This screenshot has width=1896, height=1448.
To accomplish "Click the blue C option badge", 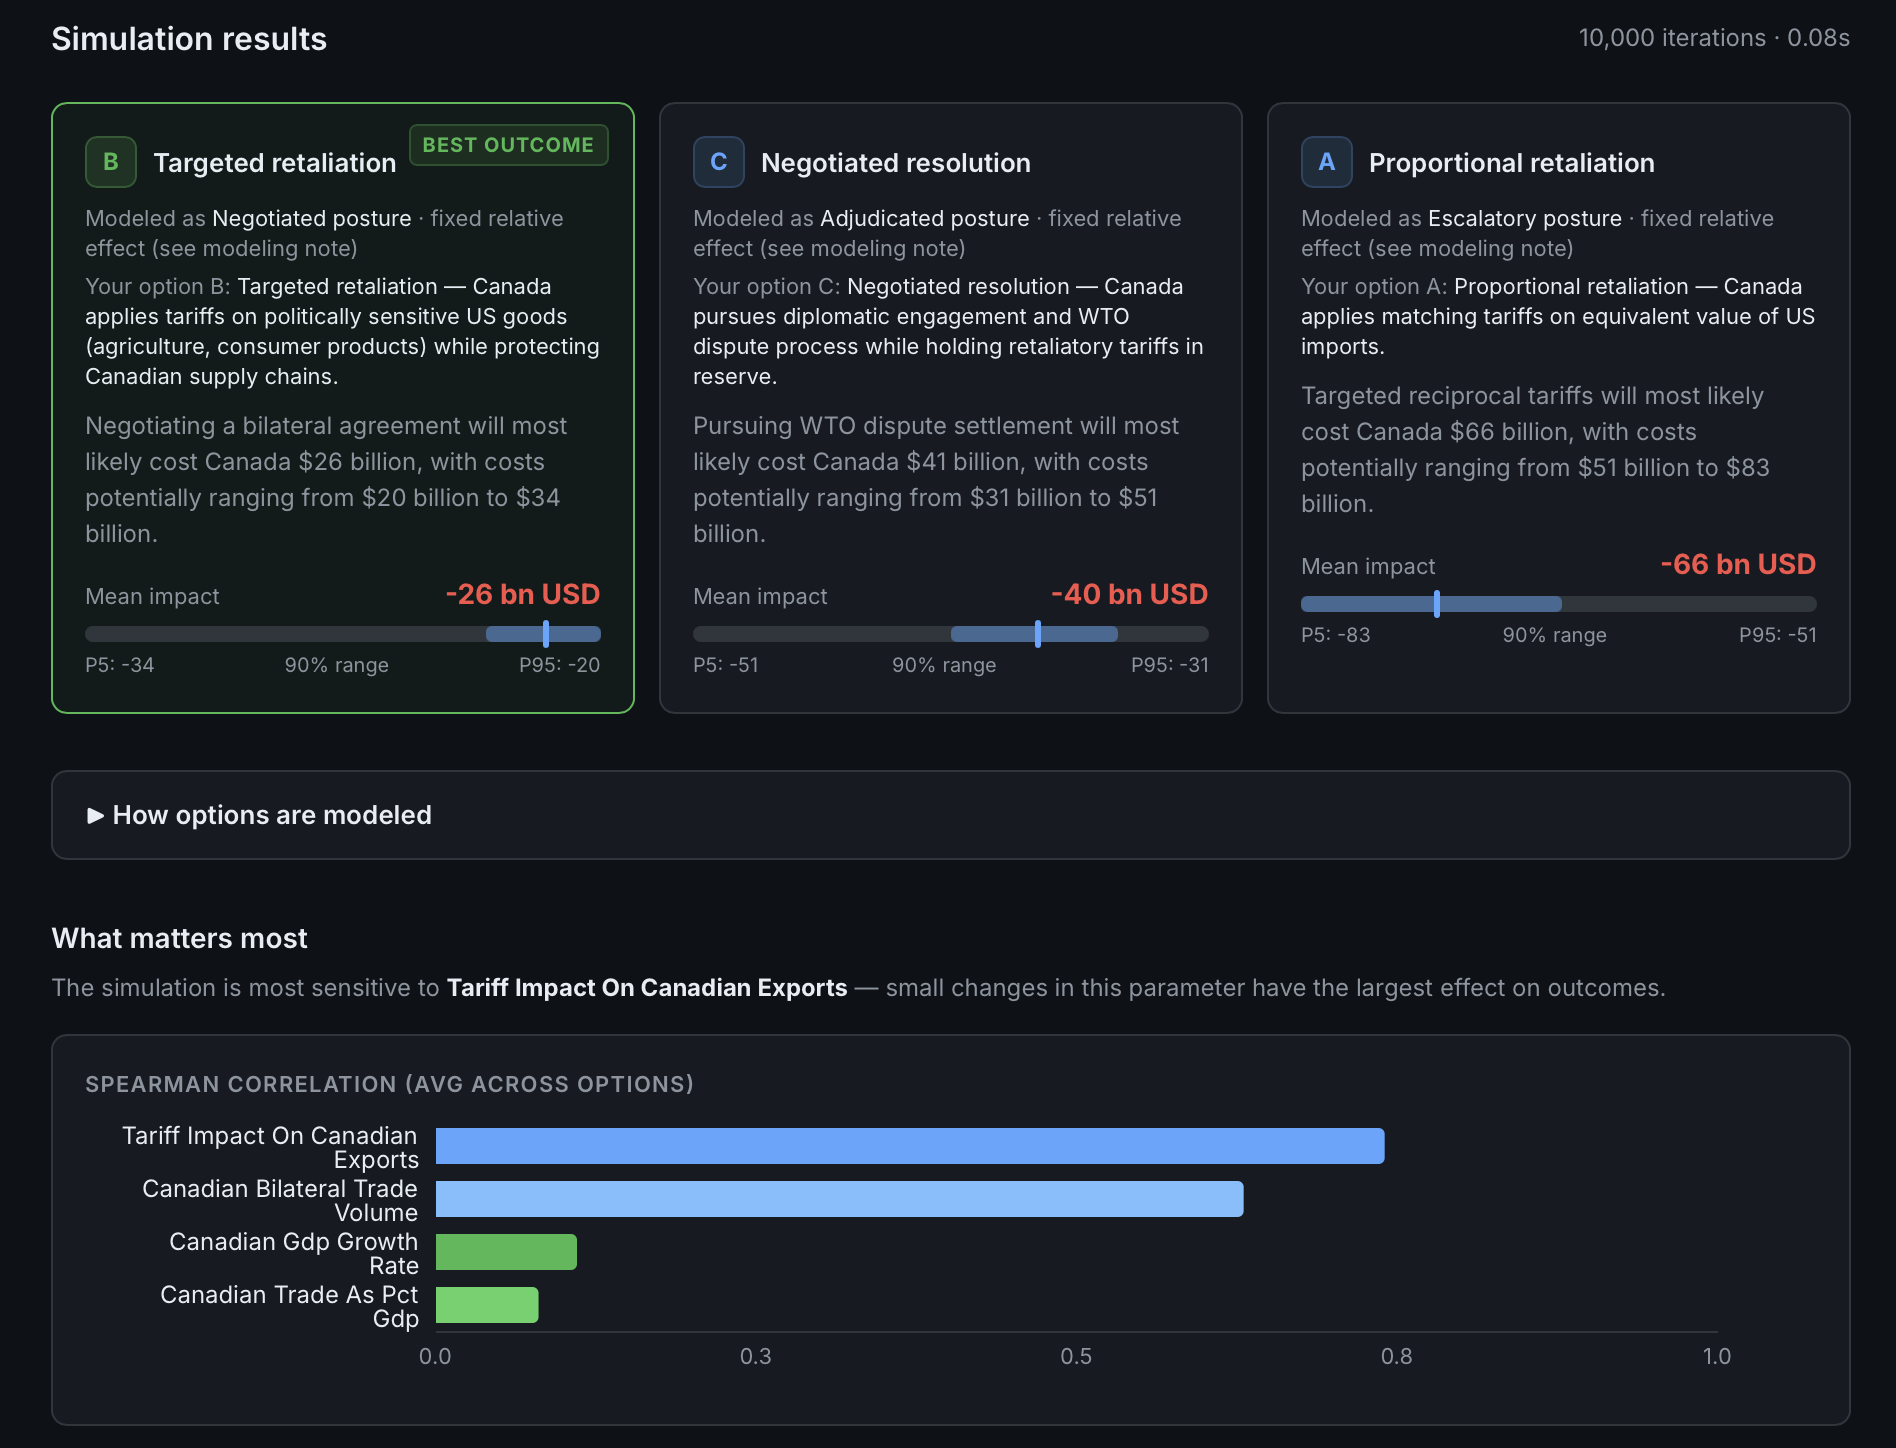I will click(x=719, y=162).
